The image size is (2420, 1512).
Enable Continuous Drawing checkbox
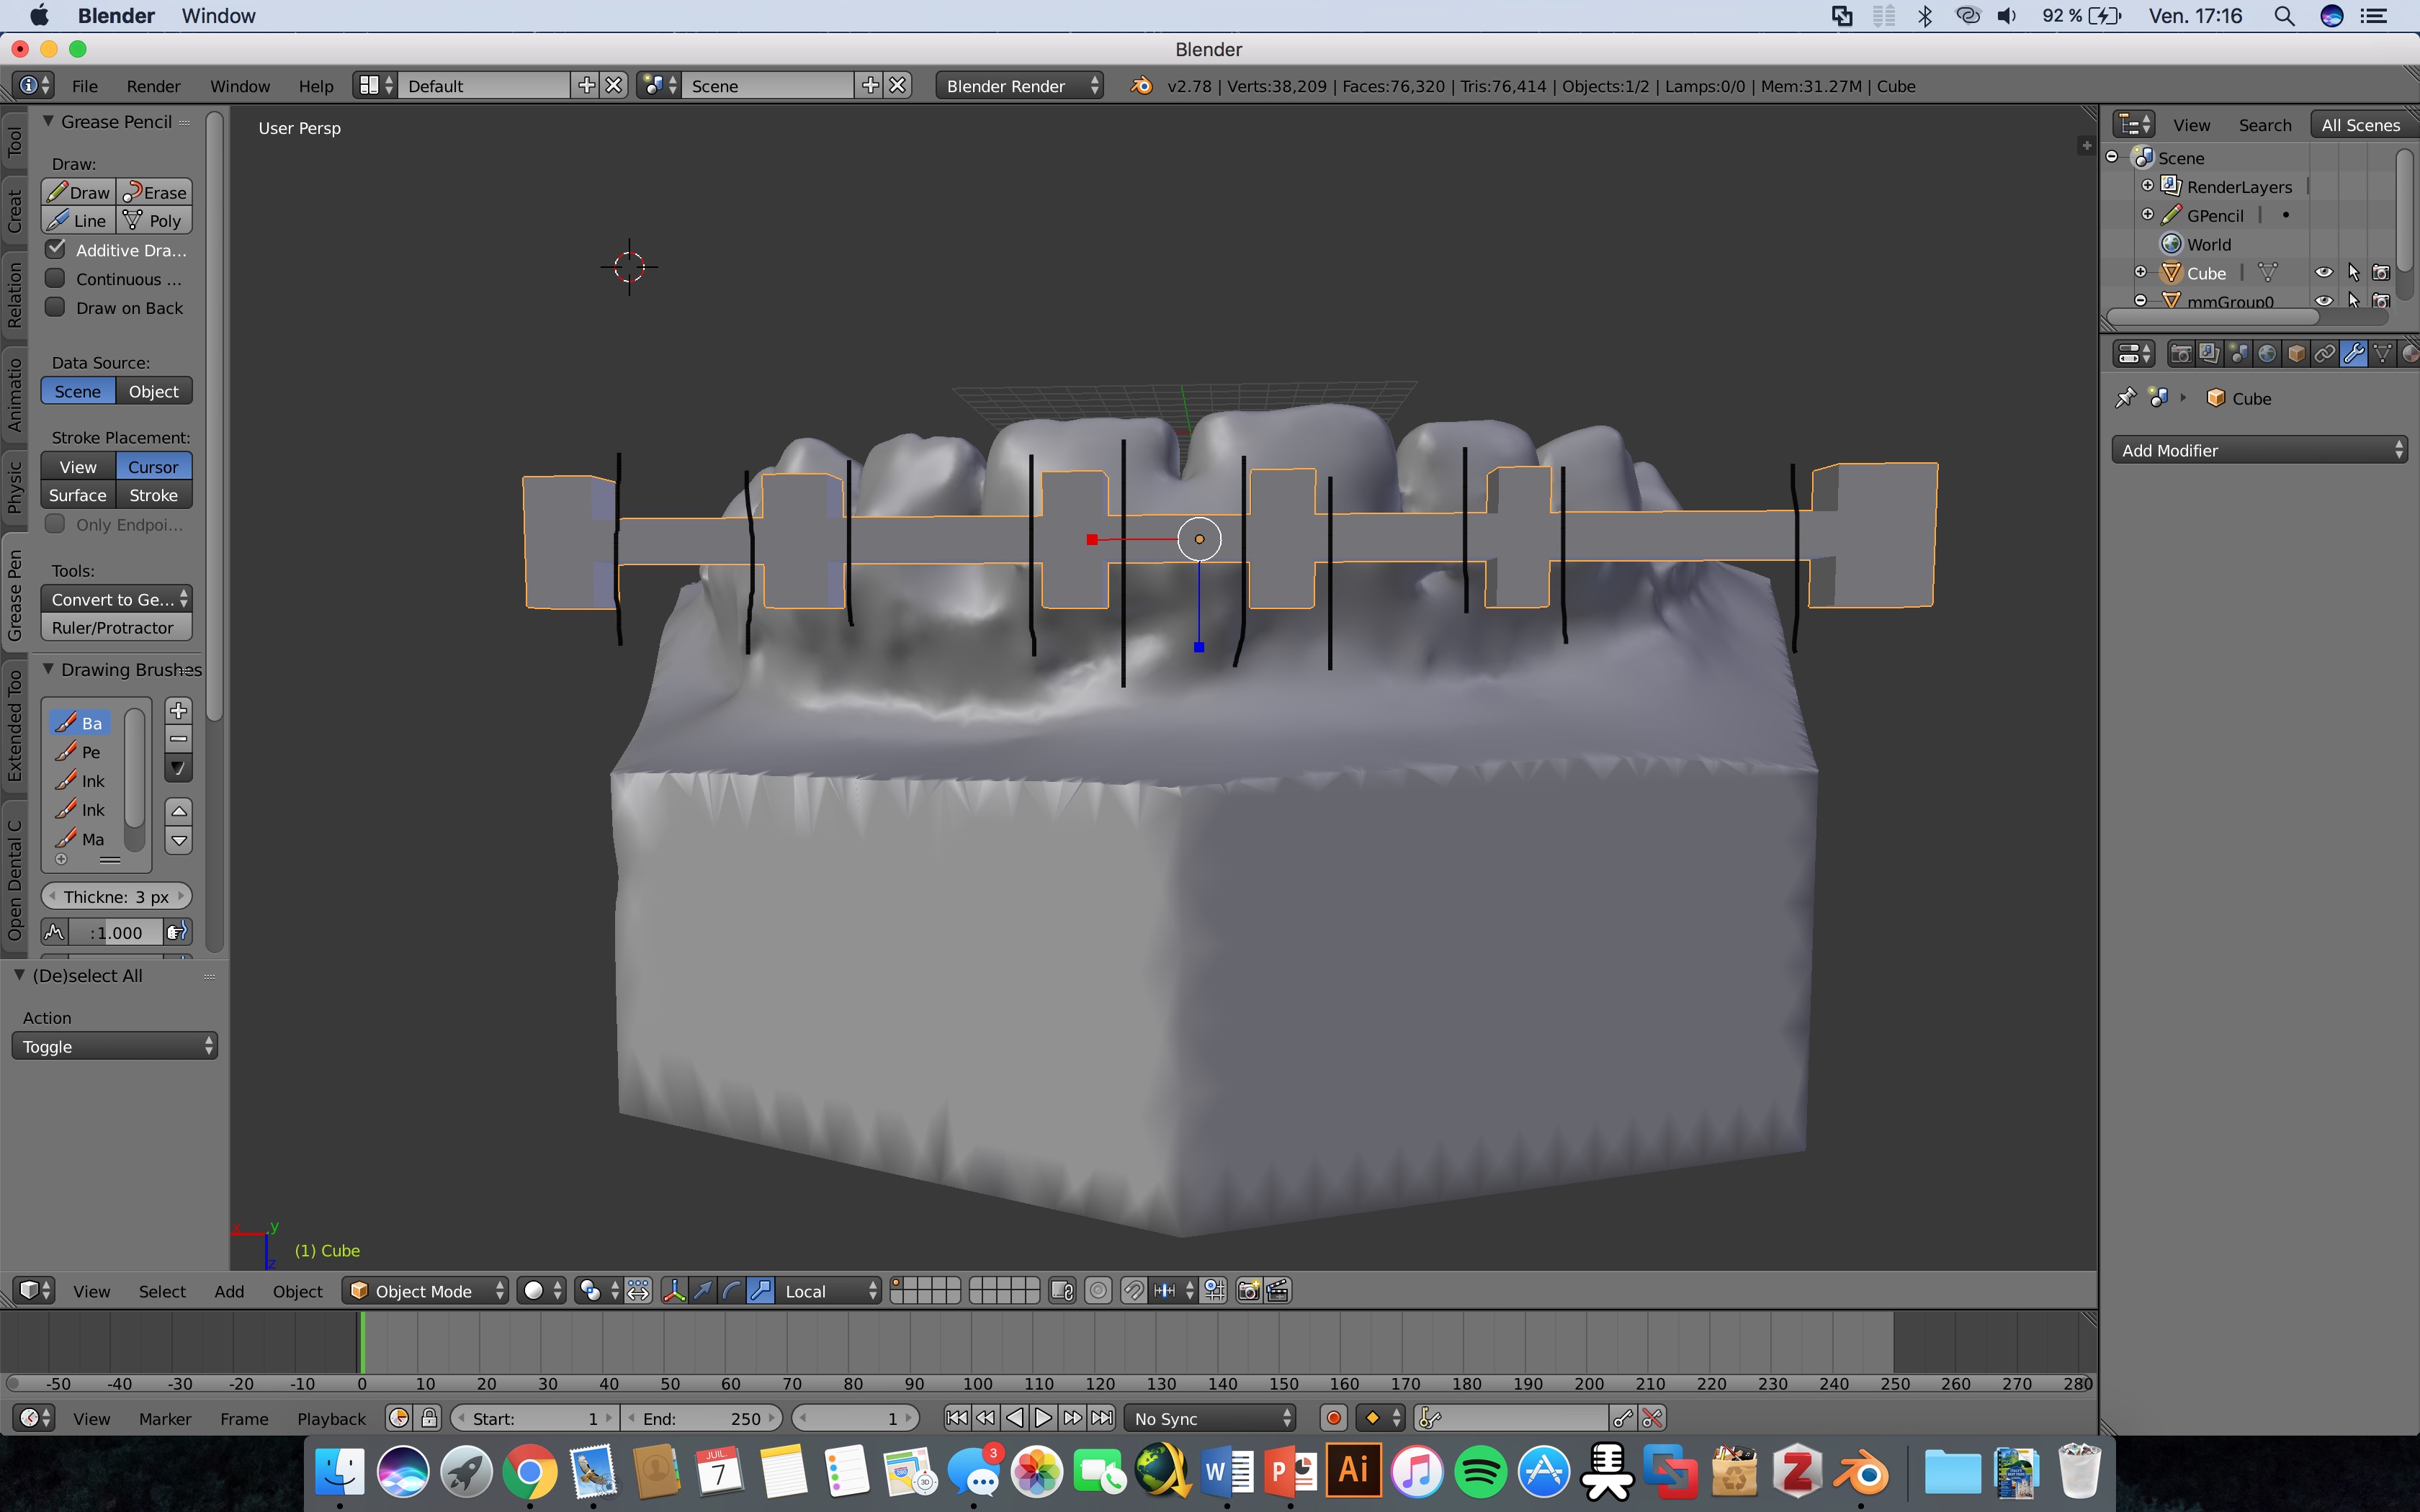[56, 278]
